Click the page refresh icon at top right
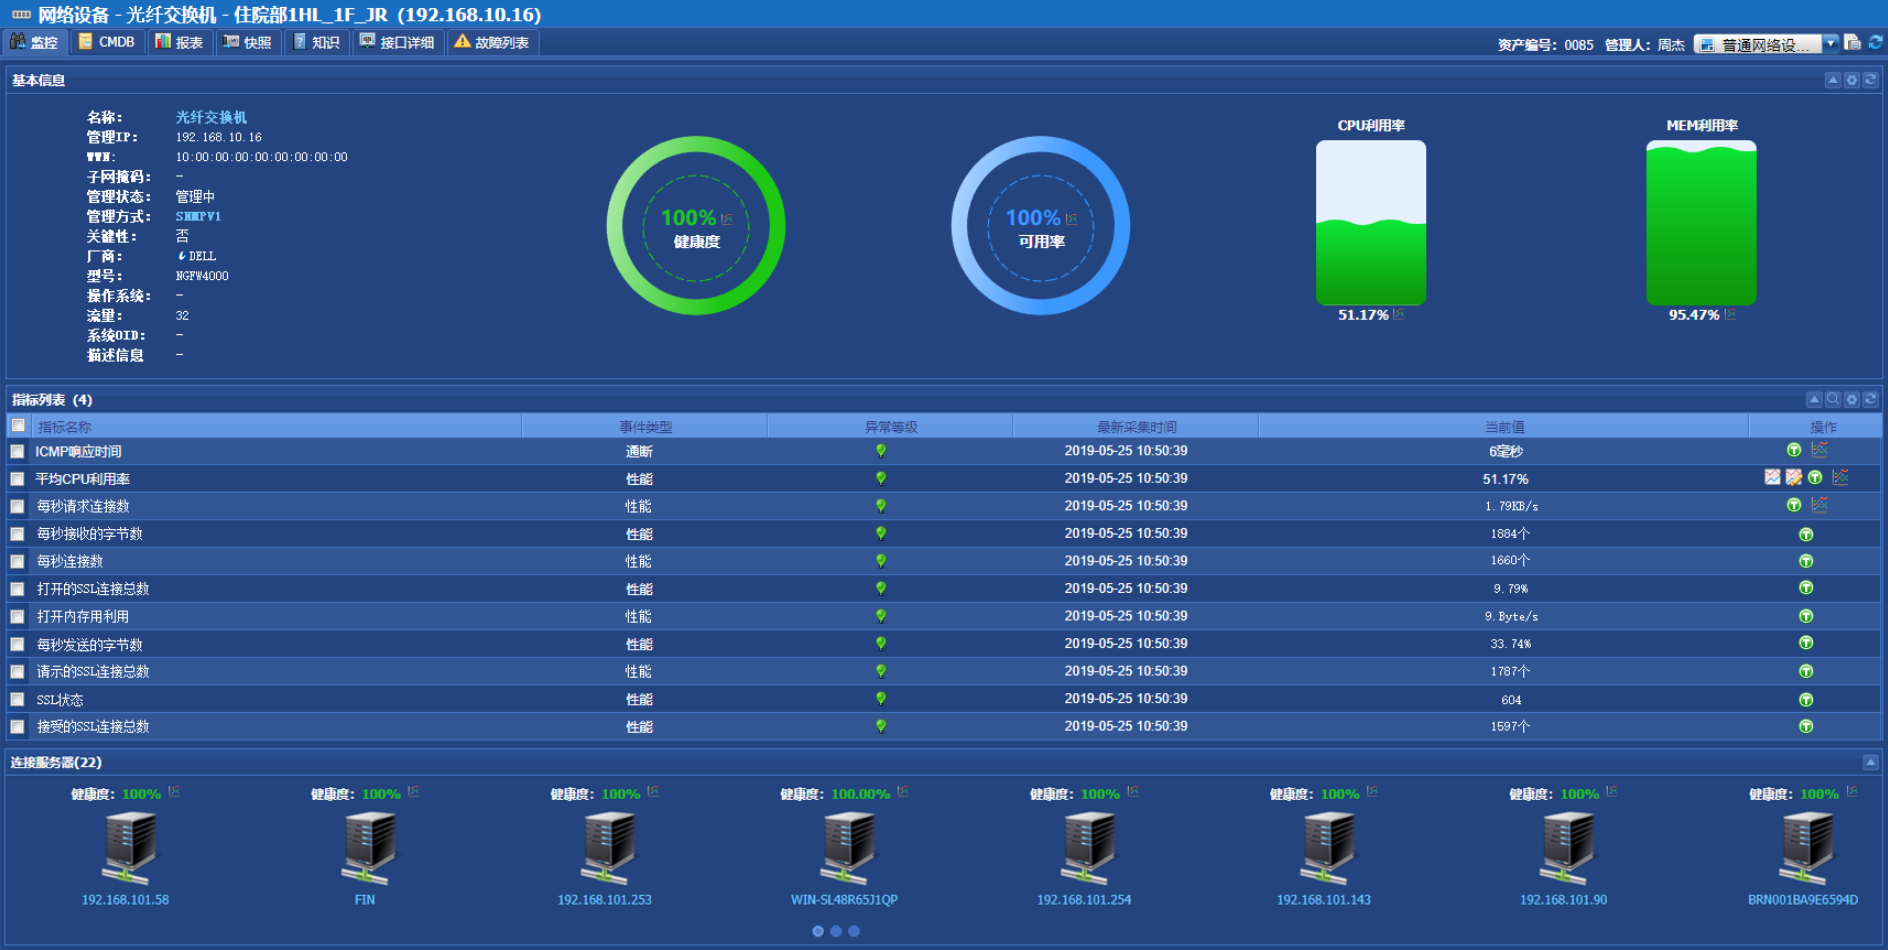Image resolution: width=1888 pixels, height=950 pixels. click(1876, 42)
